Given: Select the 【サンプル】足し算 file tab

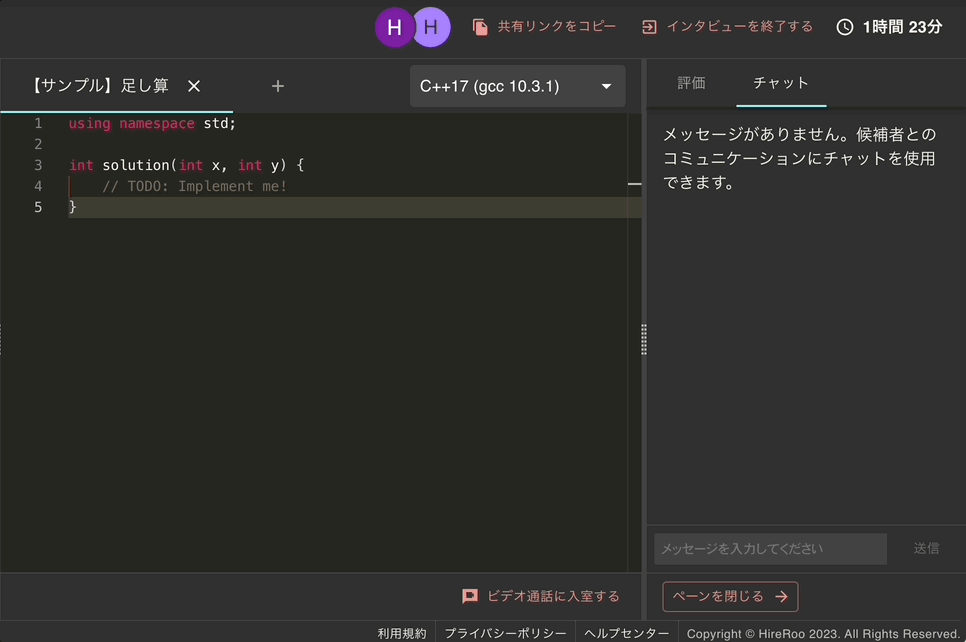Looking at the screenshot, I should [100, 86].
